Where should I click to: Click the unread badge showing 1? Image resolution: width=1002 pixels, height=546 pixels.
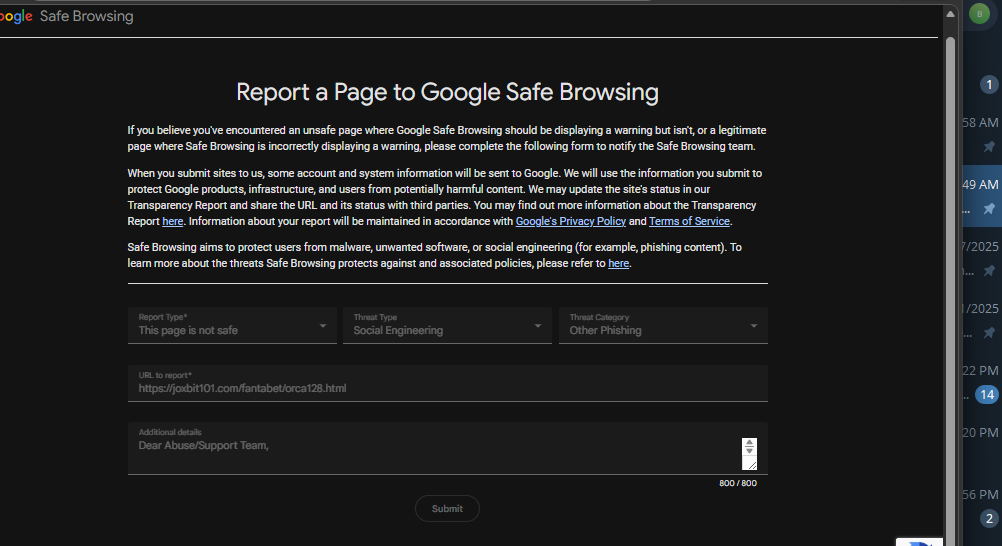click(x=989, y=84)
